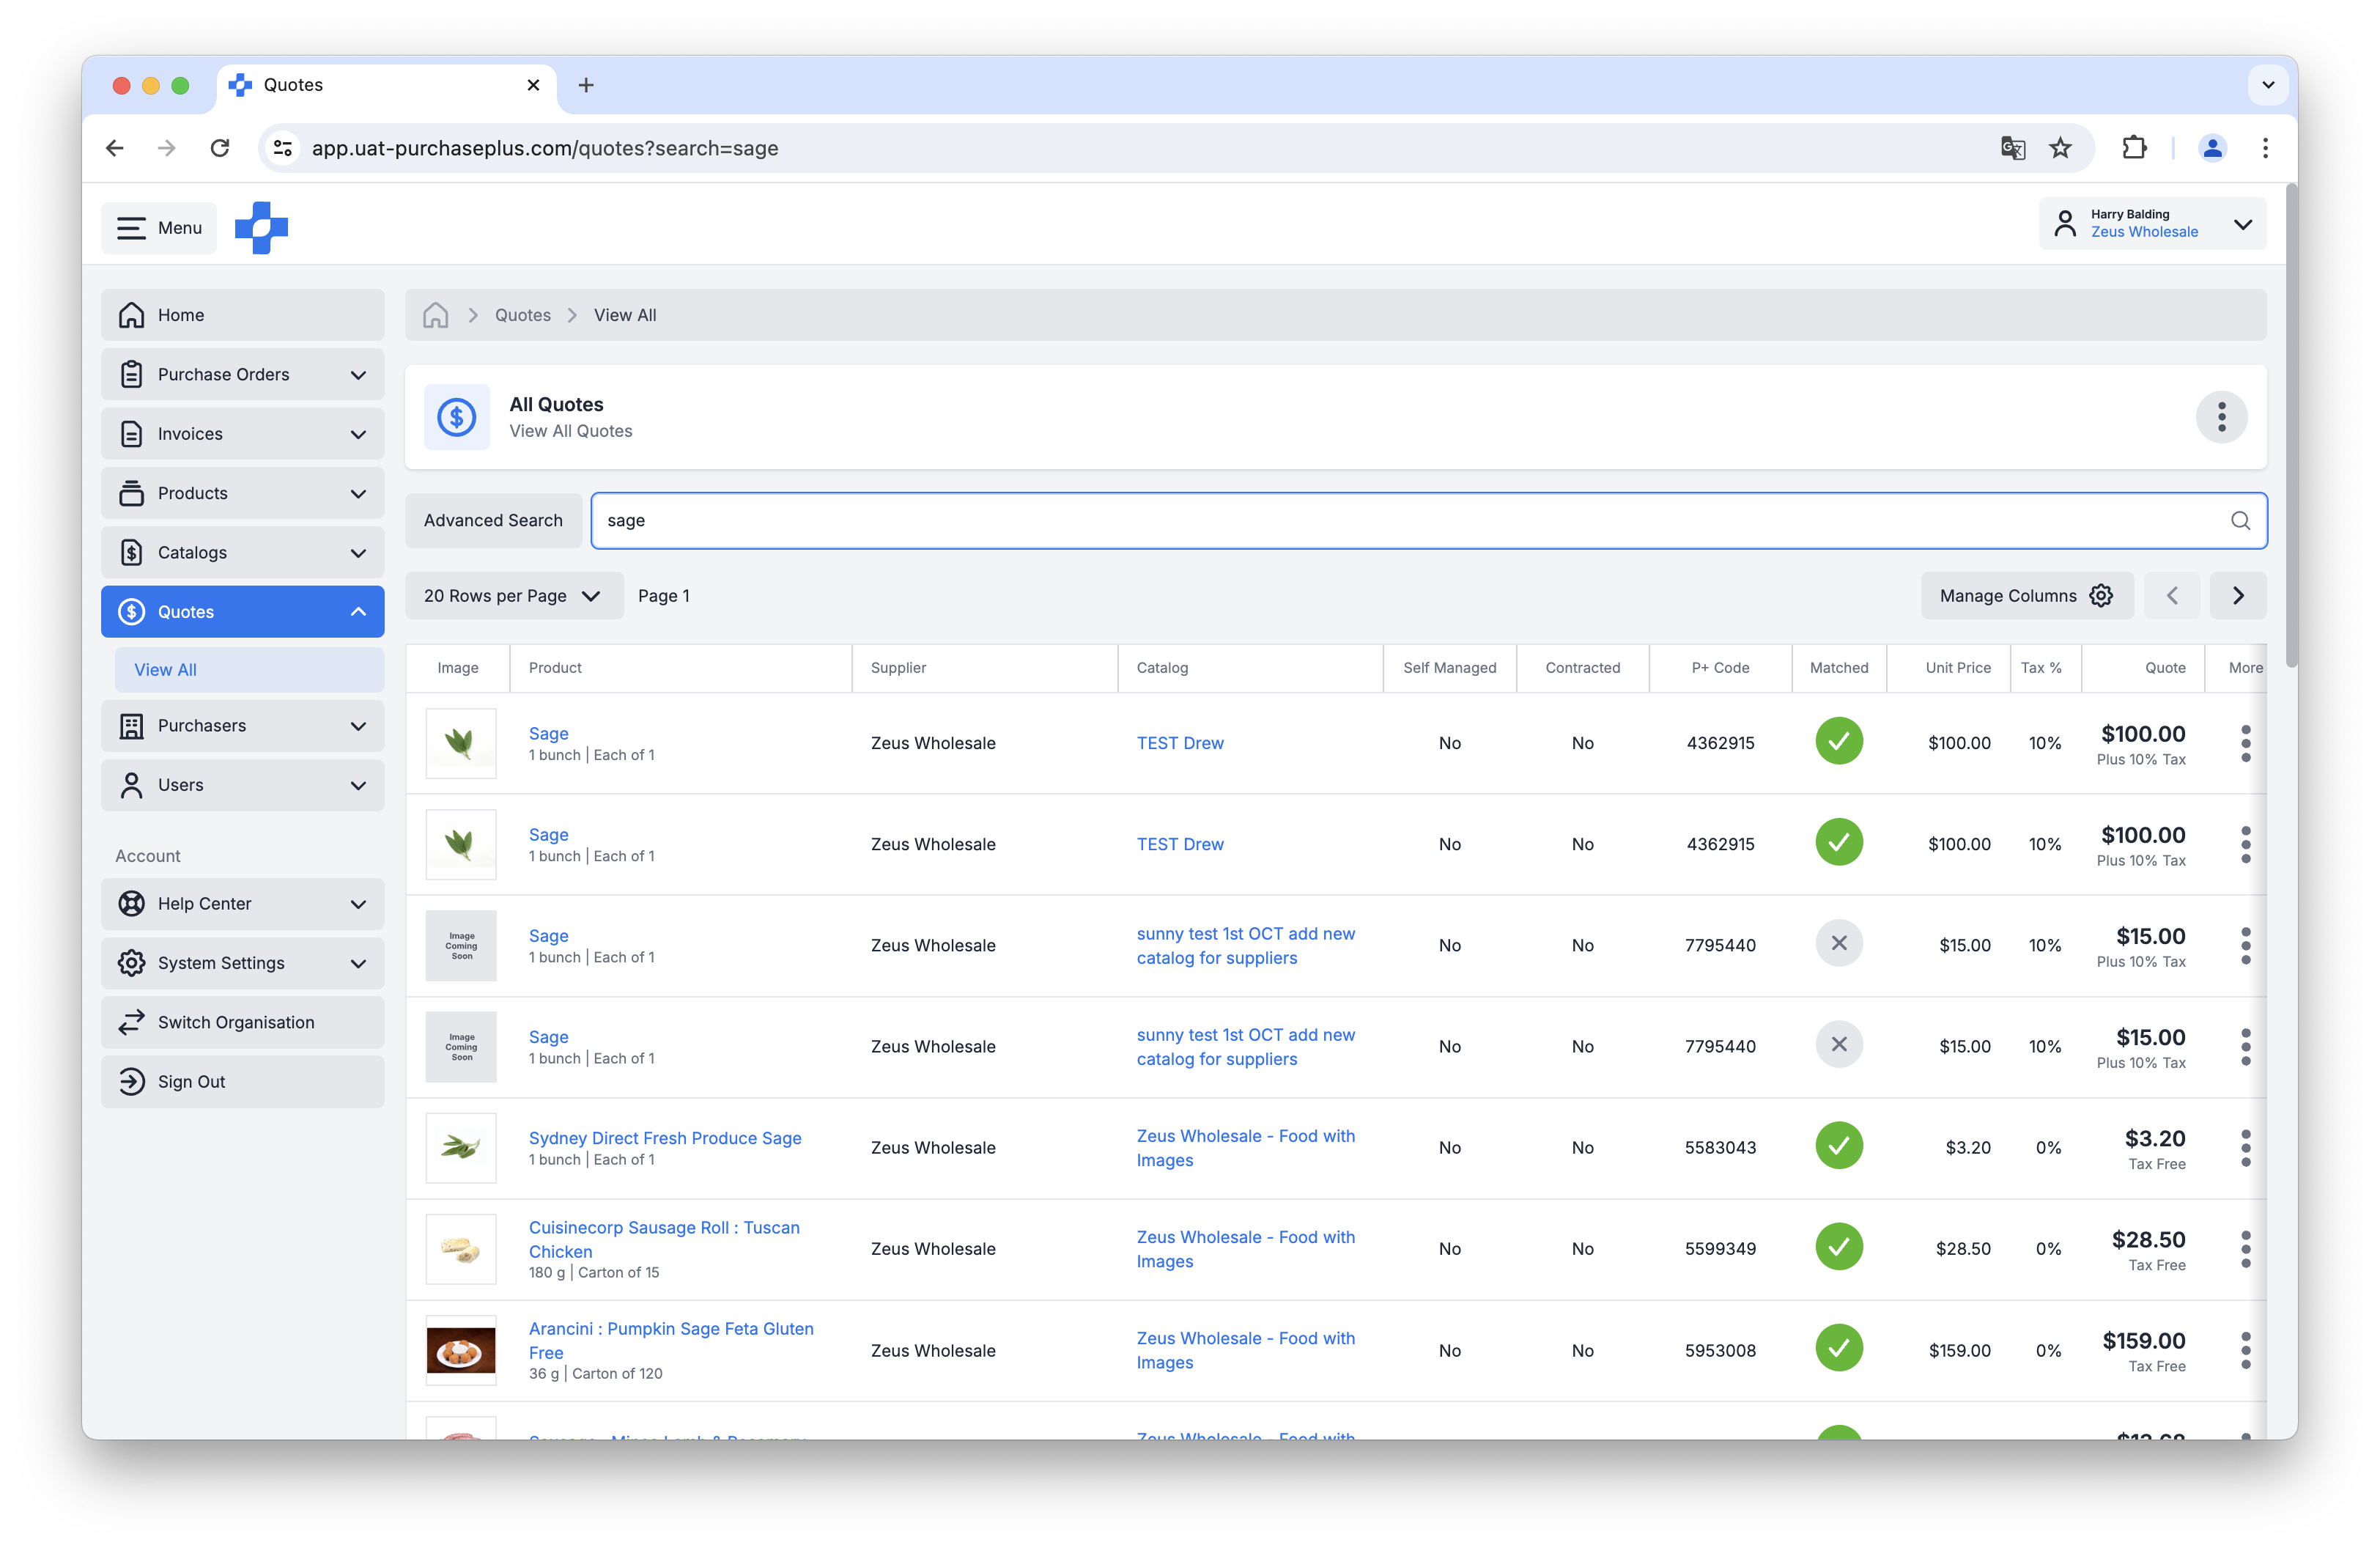Click first Sage product thumbnail
Image resolution: width=2380 pixels, height=1548 pixels.
tap(461, 743)
